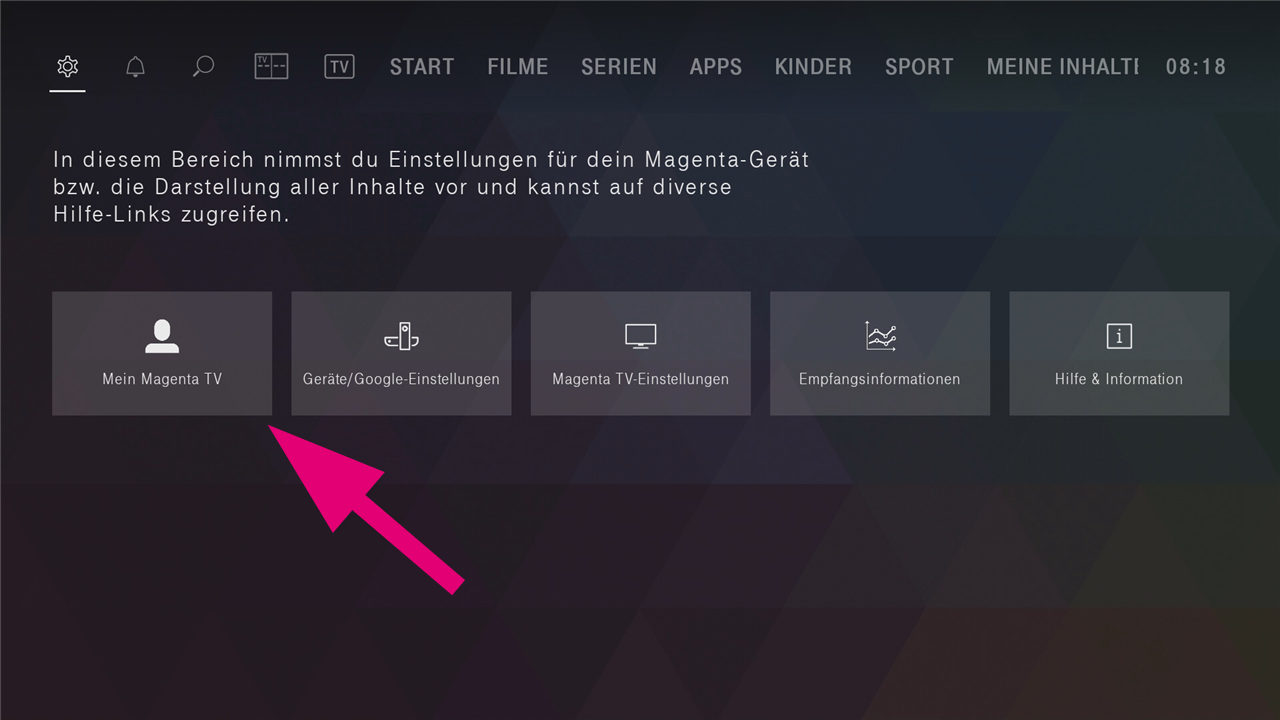
Task: Select the remote control icon on Geräte/Google-Einstellungen
Action: coord(401,336)
